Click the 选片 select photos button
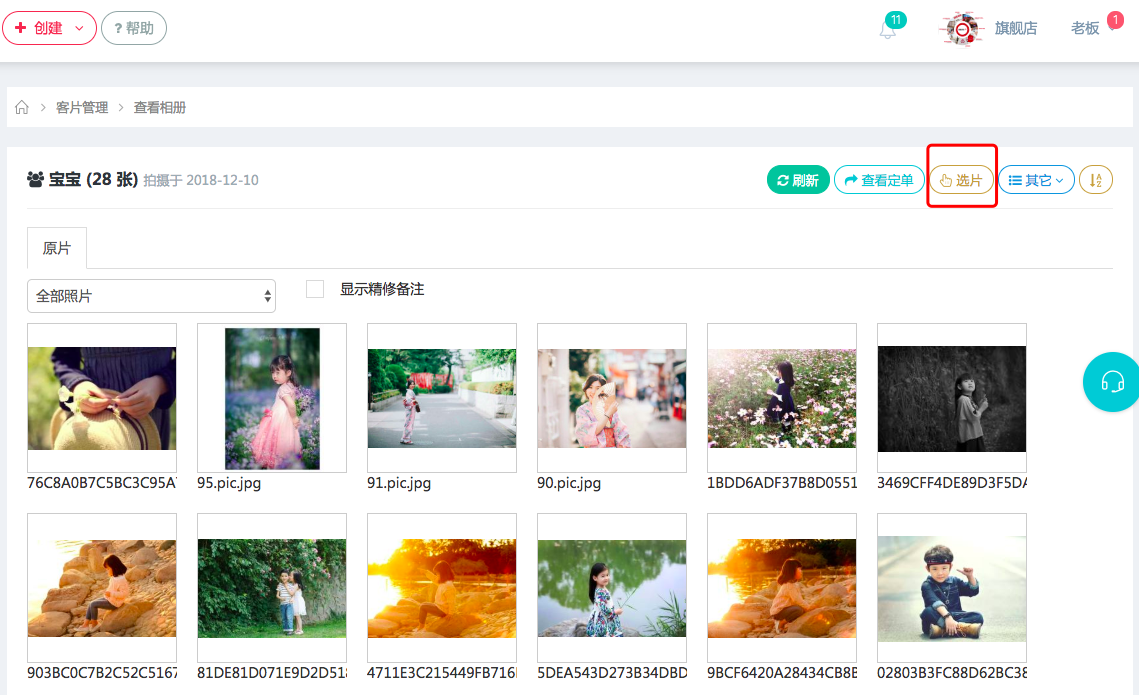 [961, 180]
